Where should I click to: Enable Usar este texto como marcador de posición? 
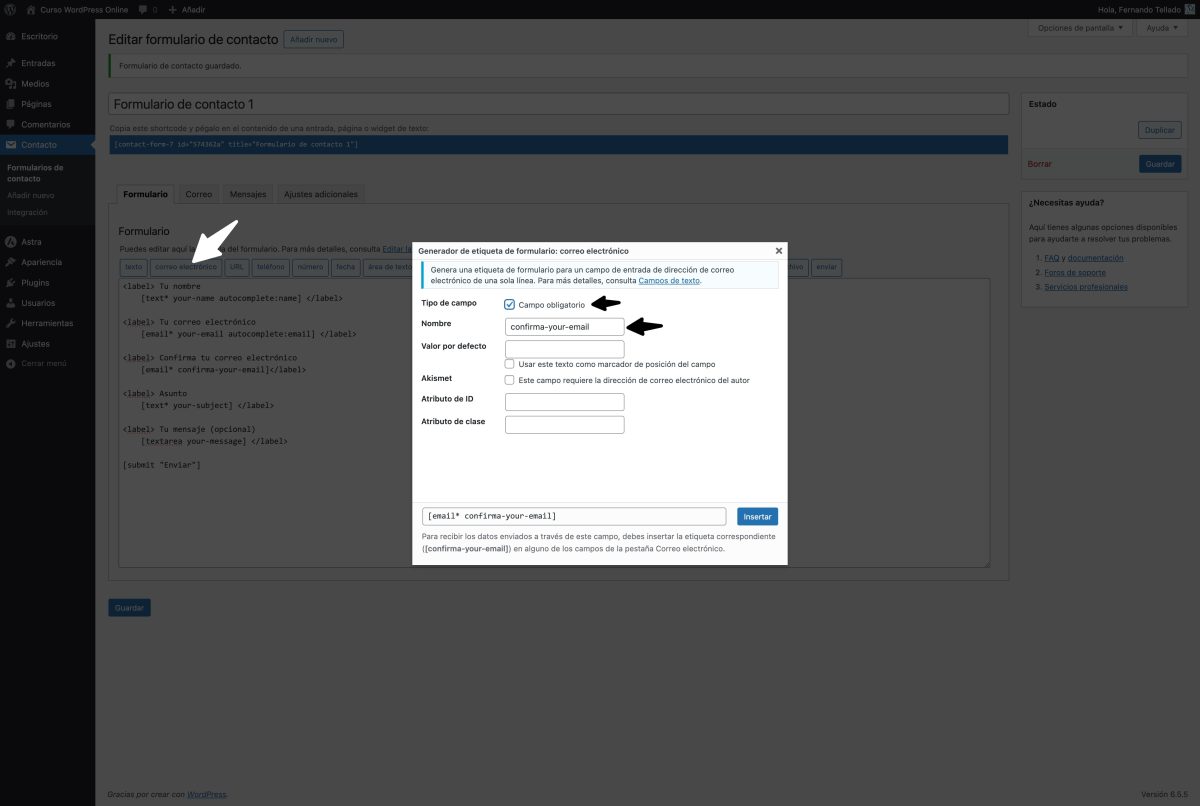point(510,364)
